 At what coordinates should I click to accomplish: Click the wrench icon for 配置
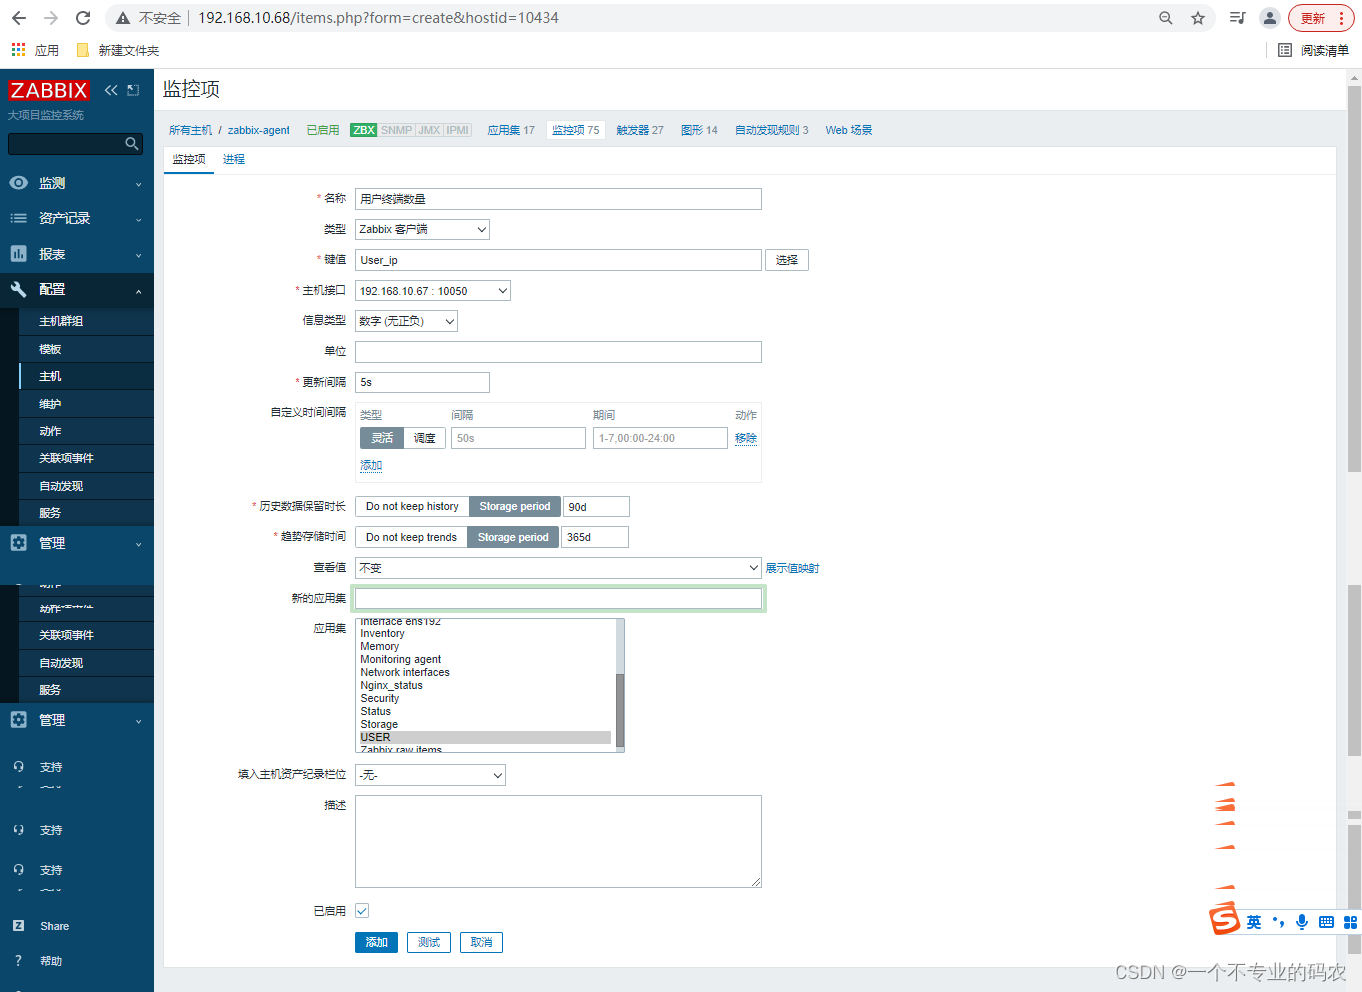(18, 289)
